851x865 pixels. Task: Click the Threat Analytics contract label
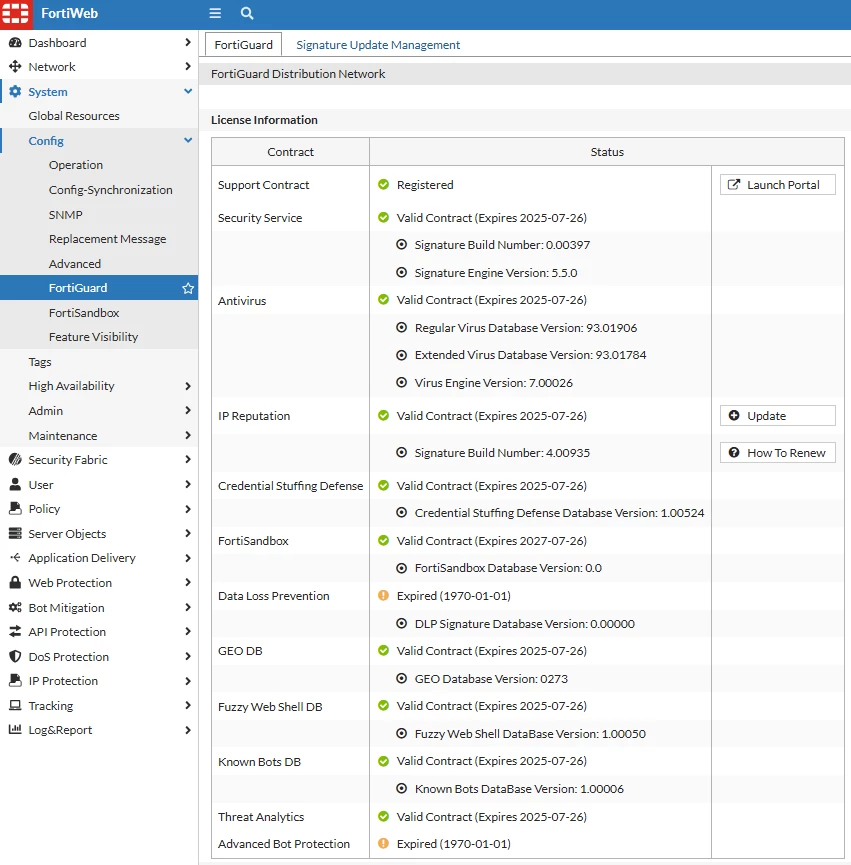click(261, 816)
